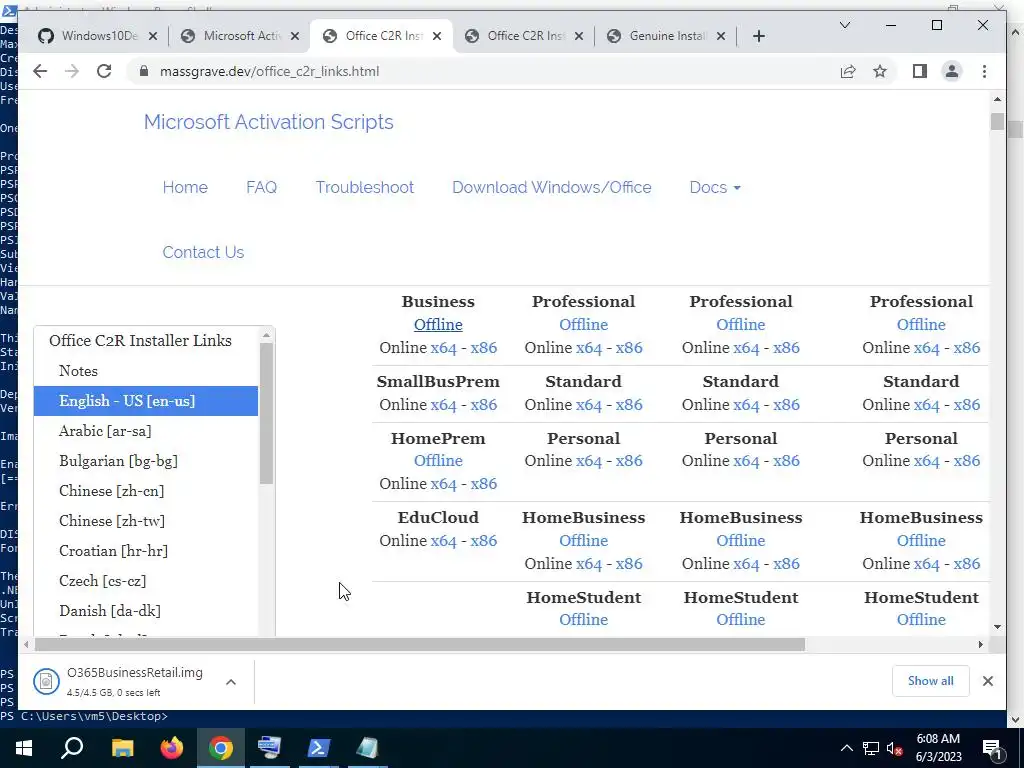Click the muted volume tray icon
Screen dimensions: 1024x768
(x=895, y=749)
